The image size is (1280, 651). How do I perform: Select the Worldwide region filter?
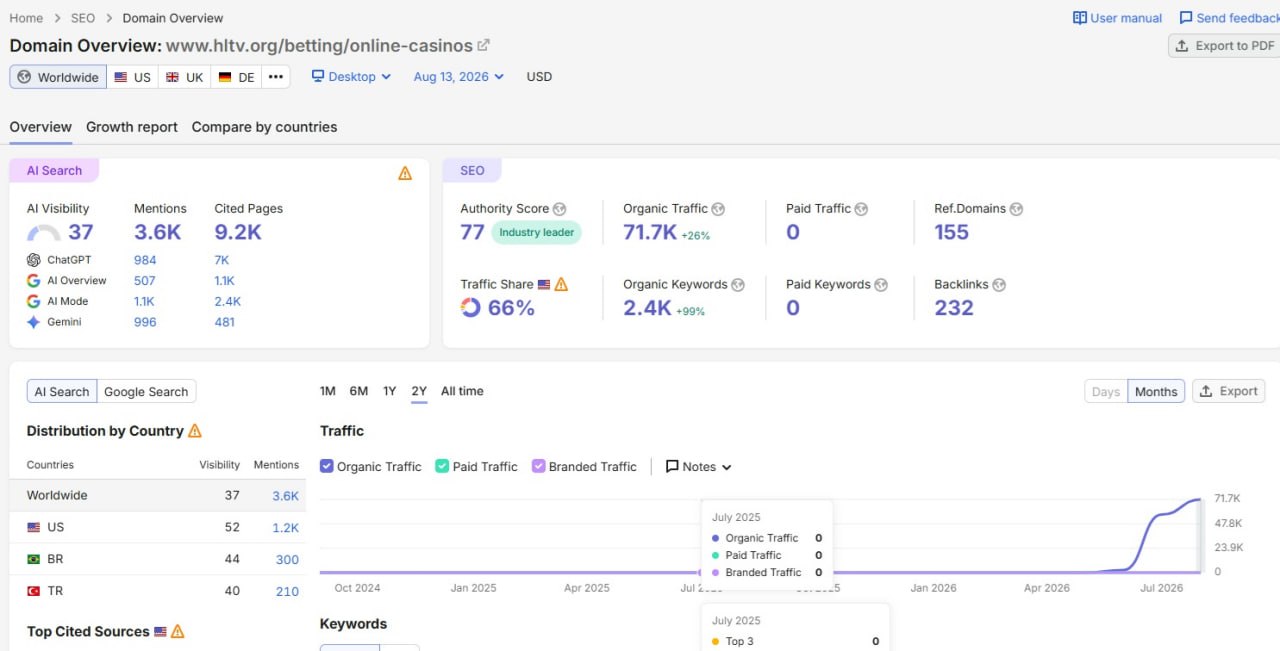tap(58, 77)
